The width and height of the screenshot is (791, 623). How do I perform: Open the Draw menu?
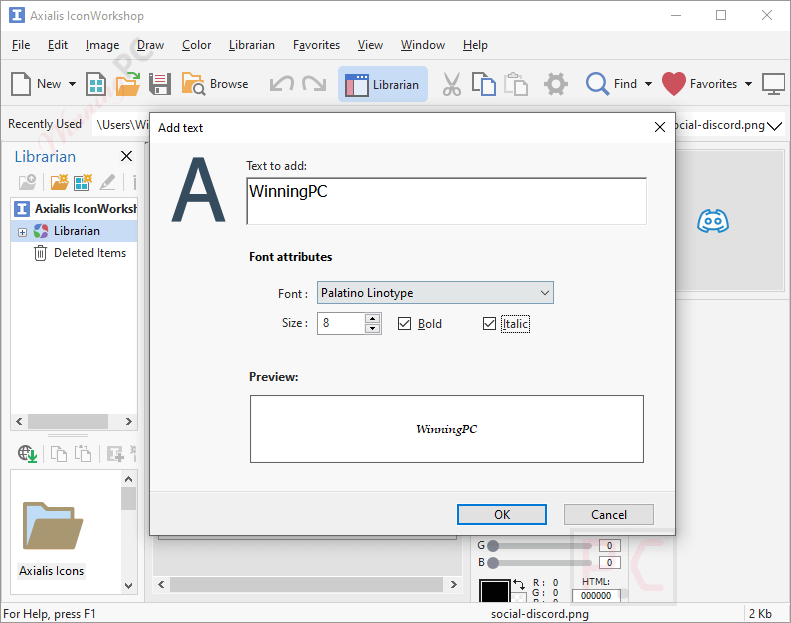click(150, 45)
